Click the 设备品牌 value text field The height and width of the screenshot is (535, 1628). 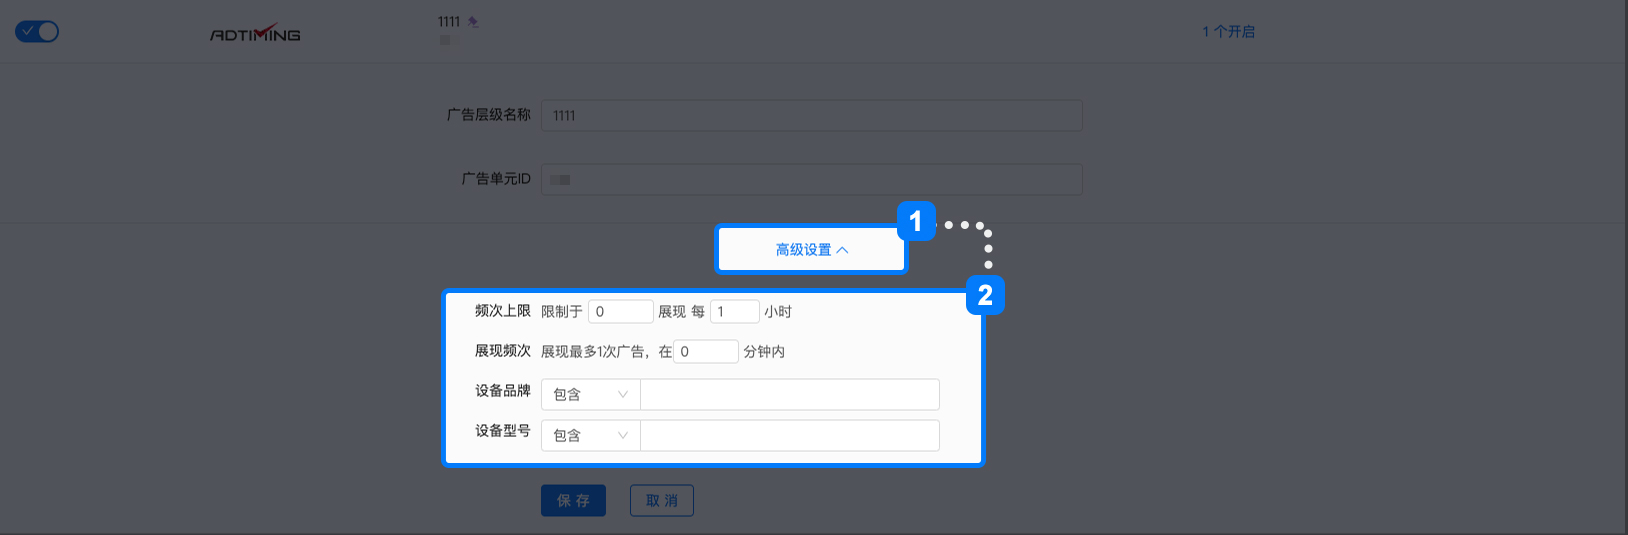tap(790, 394)
